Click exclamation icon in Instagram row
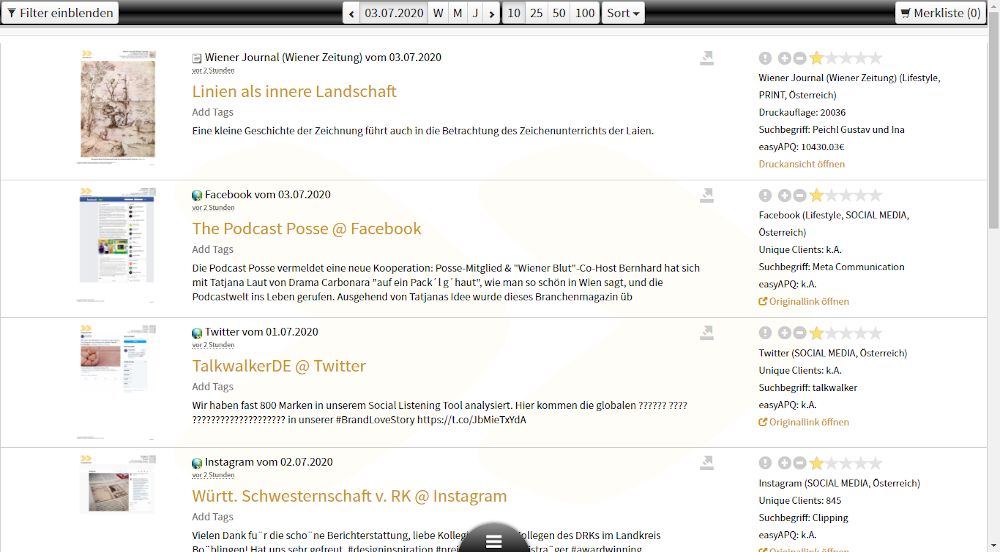1000x552 pixels. click(x=765, y=463)
